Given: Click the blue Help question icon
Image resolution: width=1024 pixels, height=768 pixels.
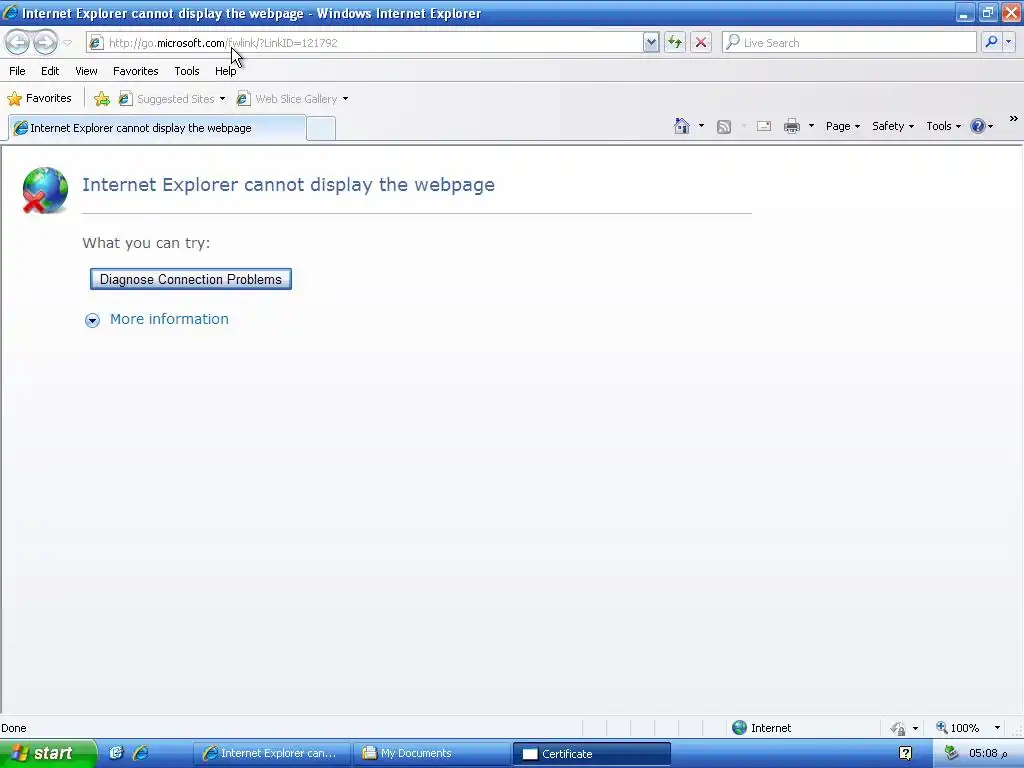Looking at the screenshot, I should (978, 126).
